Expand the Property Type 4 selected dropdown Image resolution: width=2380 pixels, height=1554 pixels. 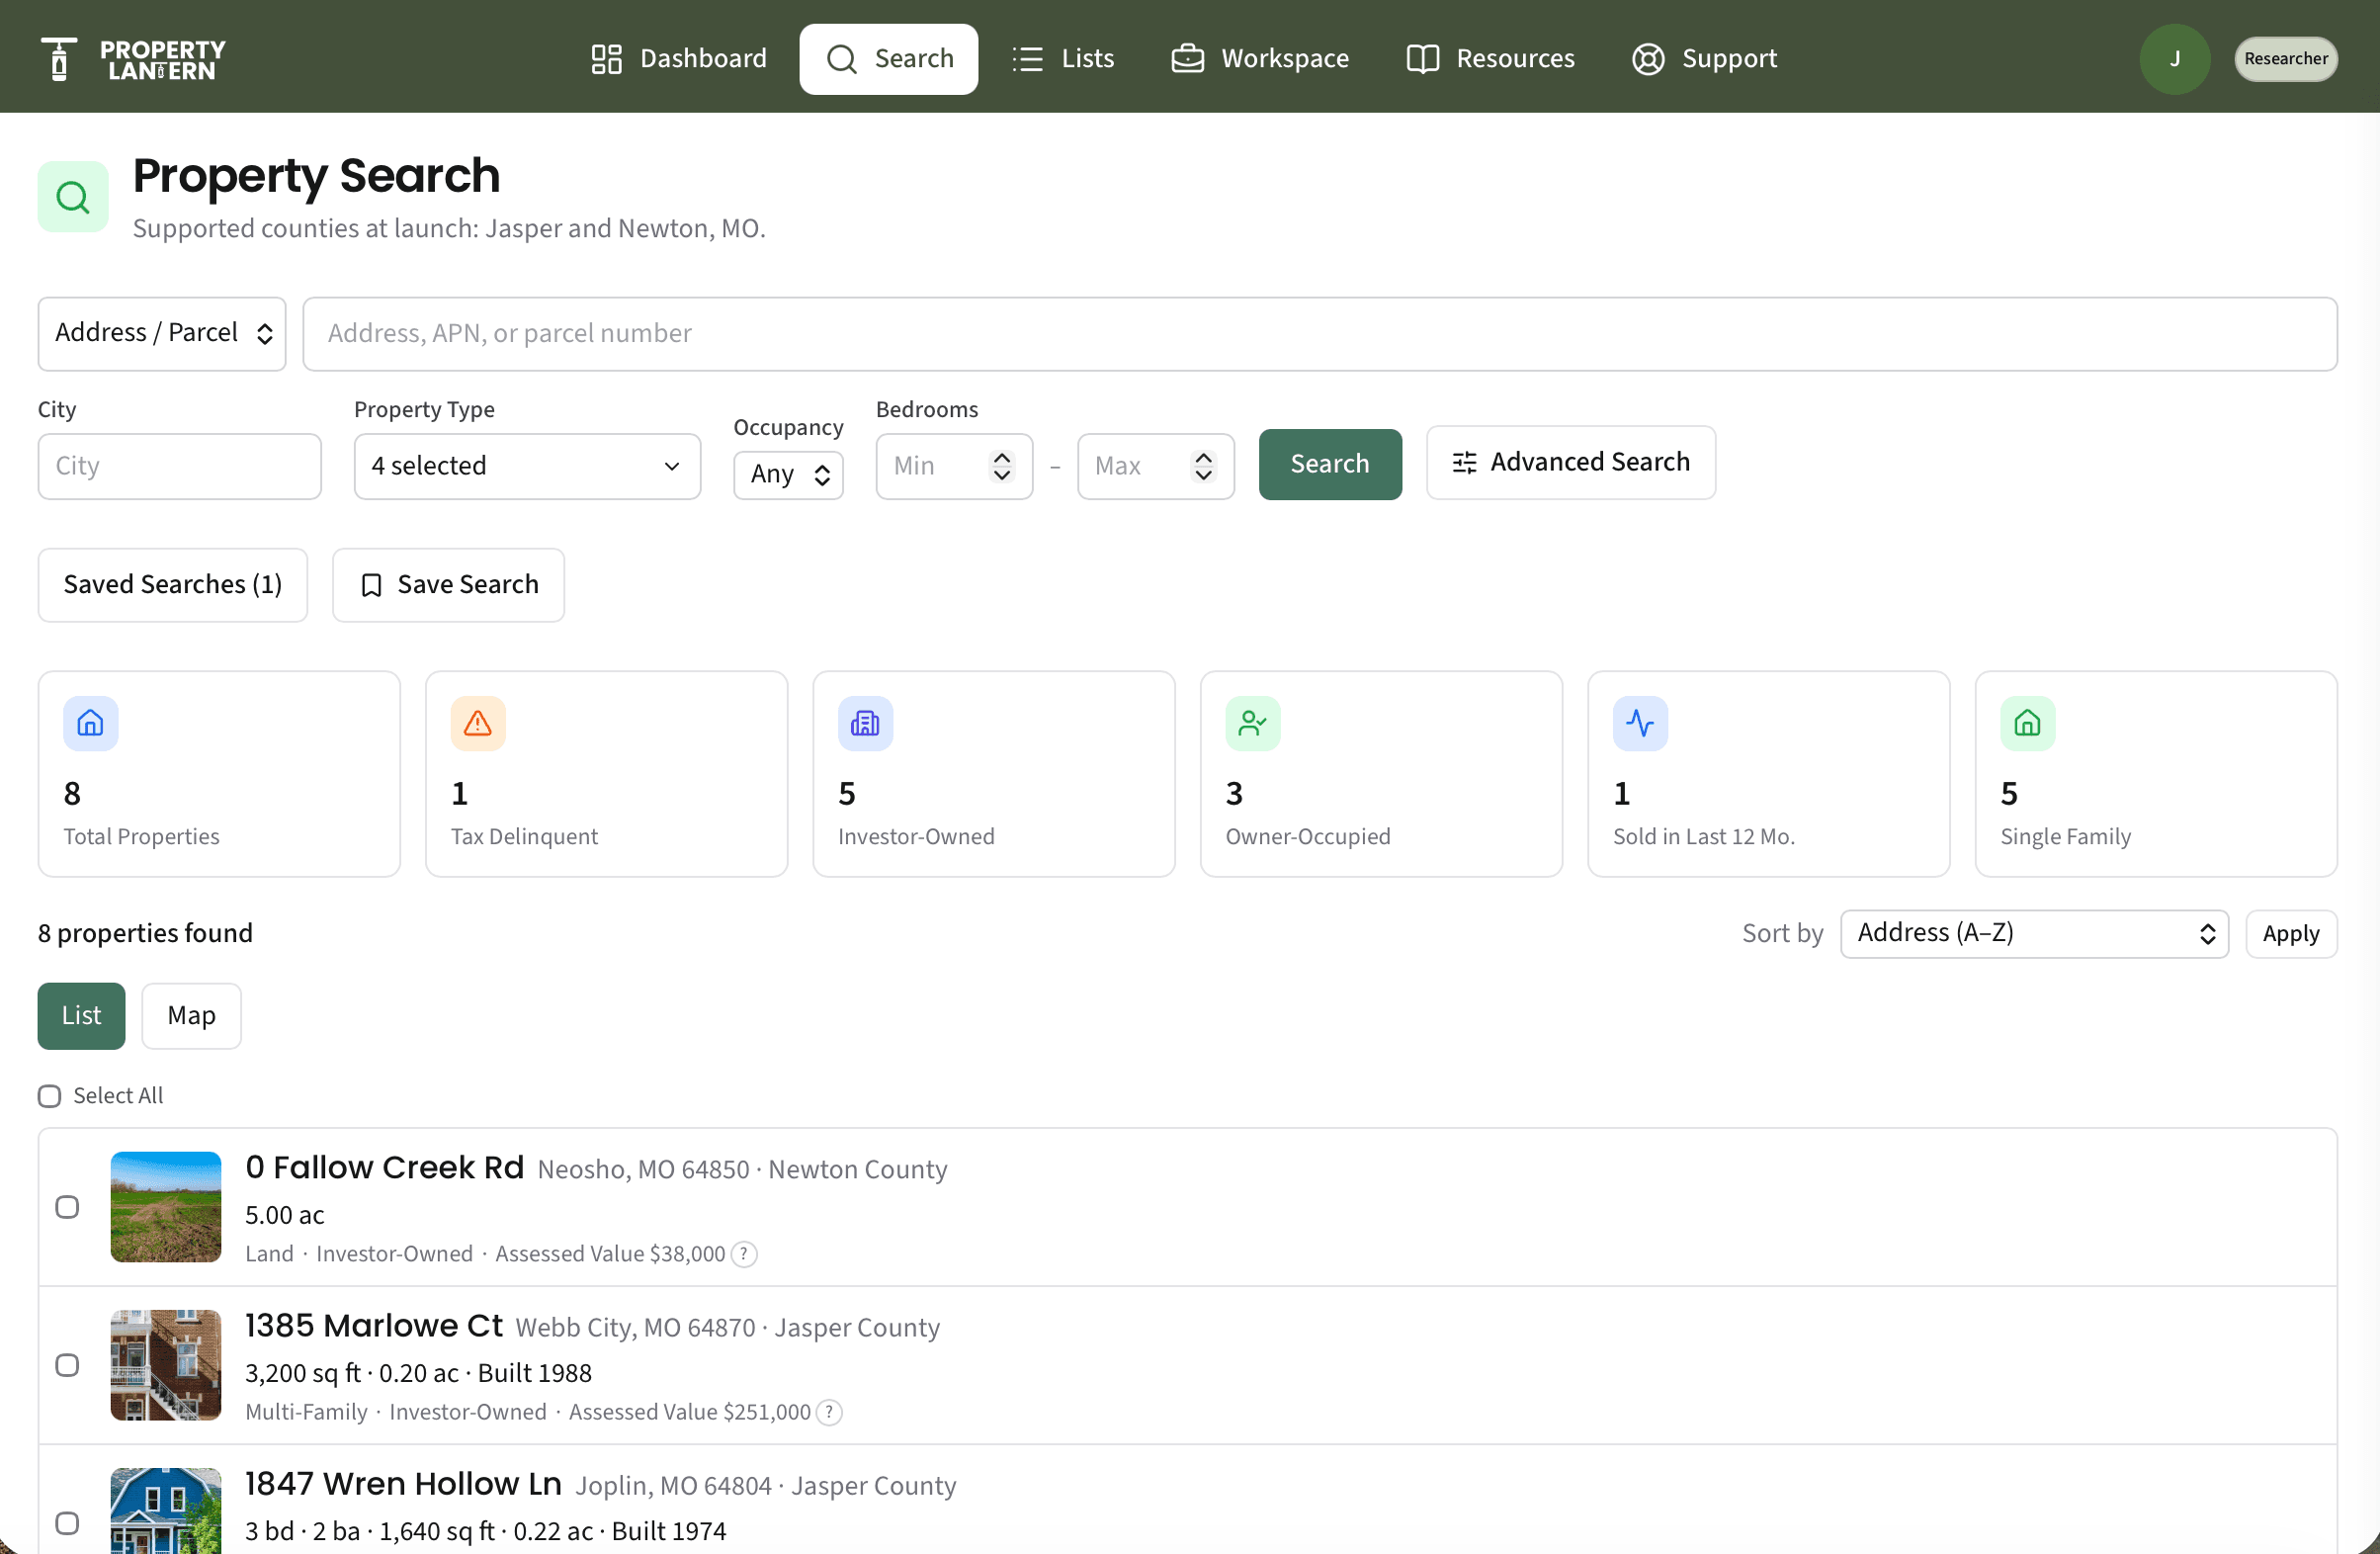(527, 466)
